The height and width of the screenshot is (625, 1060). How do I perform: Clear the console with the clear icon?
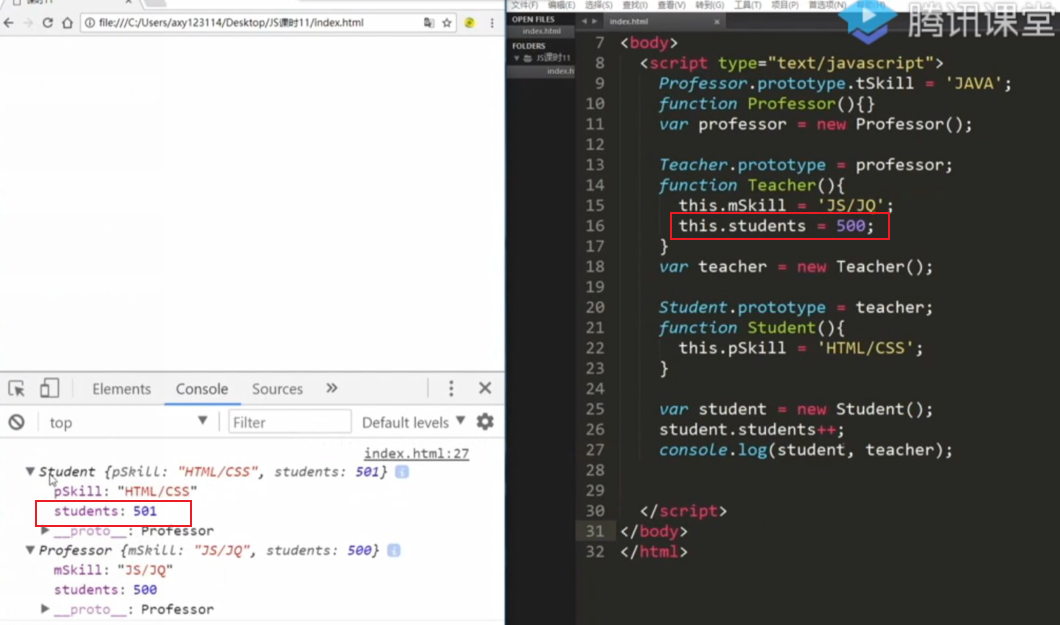(x=17, y=422)
